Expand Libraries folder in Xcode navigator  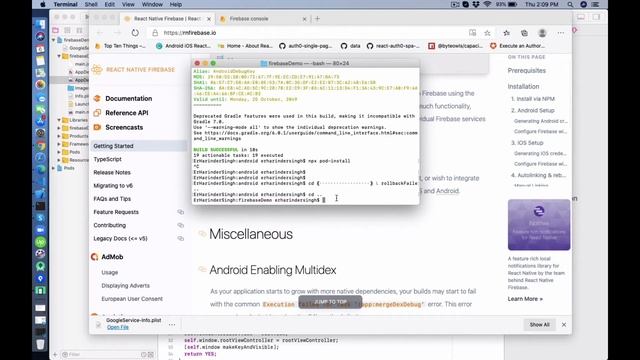[x=59, y=120]
